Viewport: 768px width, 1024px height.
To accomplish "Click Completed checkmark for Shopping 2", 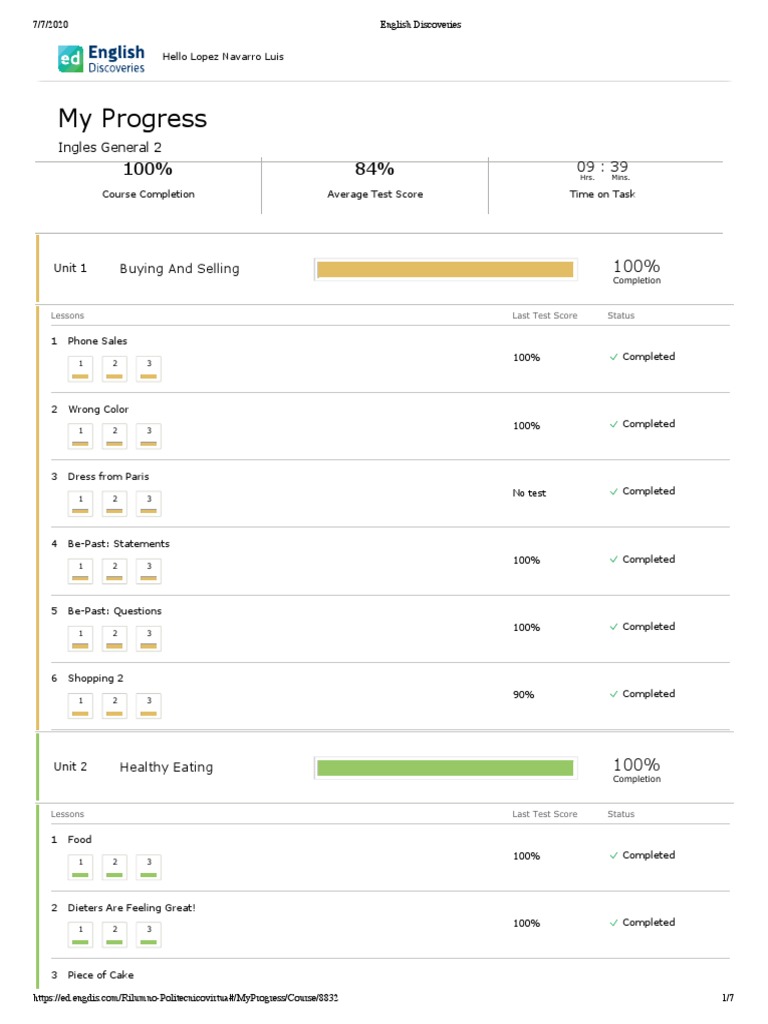I will [614, 694].
